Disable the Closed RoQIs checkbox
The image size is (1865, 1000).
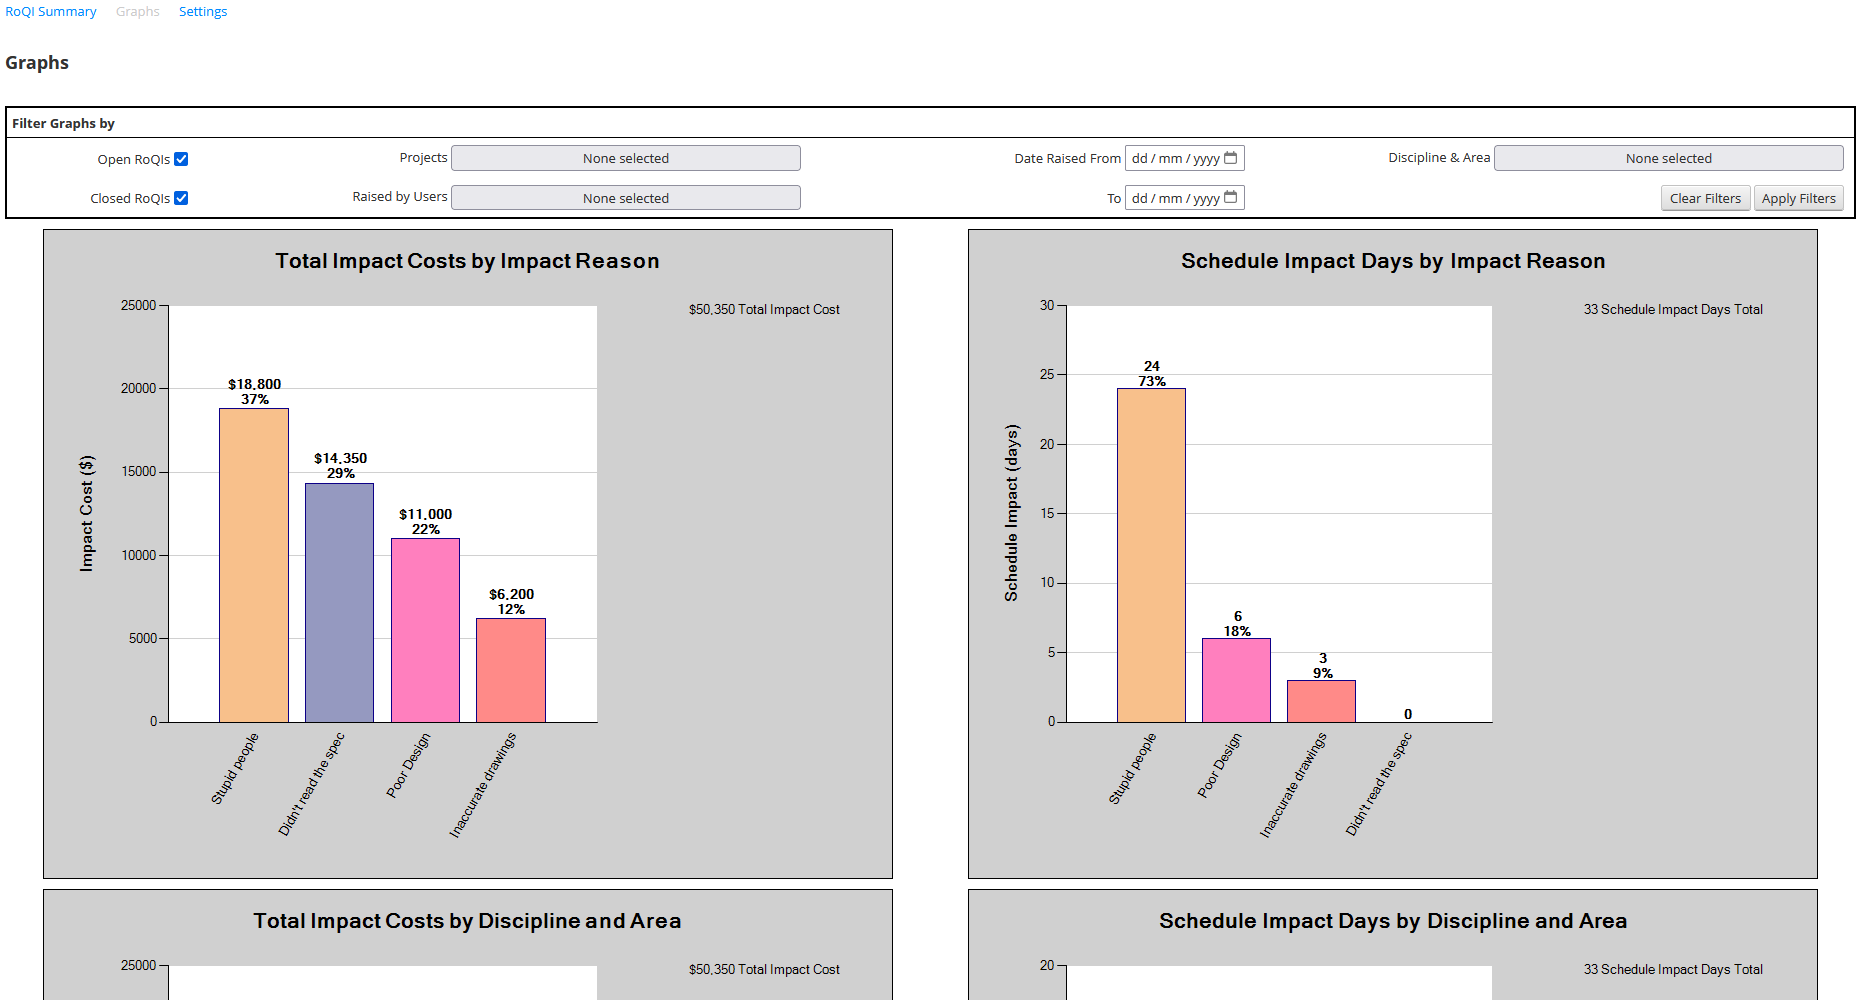pyautogui.click(x=181, y=197)
